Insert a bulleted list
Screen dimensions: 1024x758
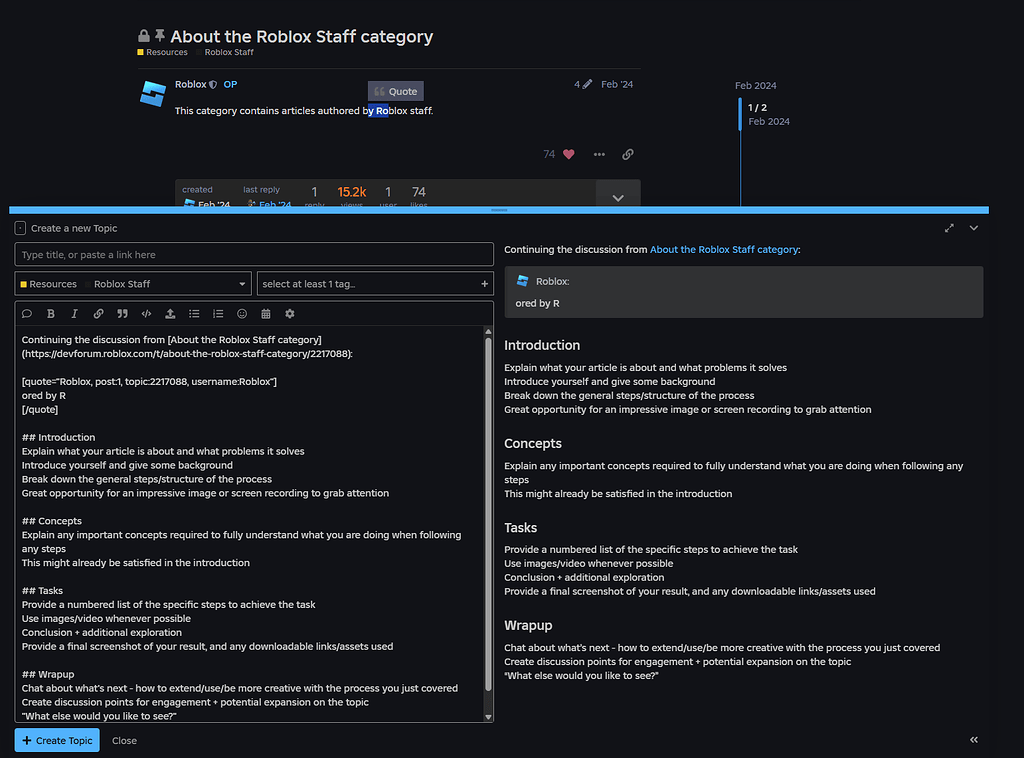pyautogui.click(x=194, y=313)
